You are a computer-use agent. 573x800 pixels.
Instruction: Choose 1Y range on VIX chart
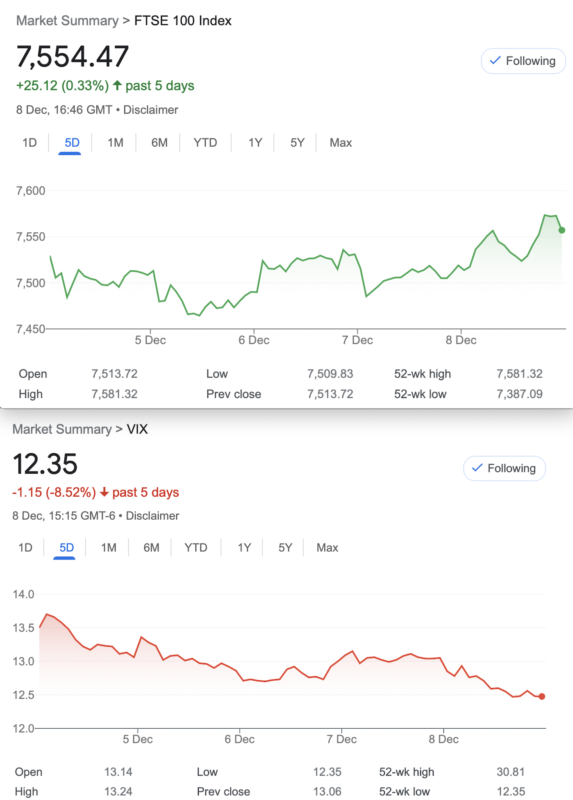[x=244, y=548]
